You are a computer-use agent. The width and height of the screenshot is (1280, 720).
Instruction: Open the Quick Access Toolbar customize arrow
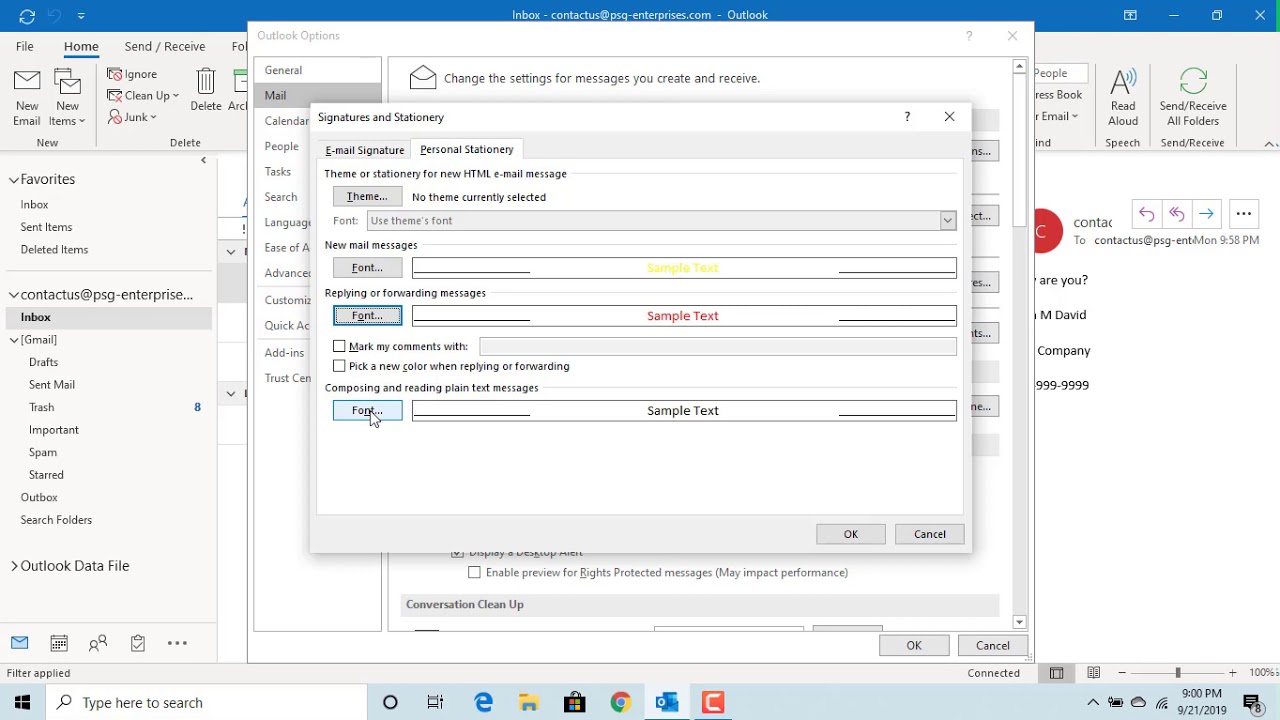click(81, 15)
